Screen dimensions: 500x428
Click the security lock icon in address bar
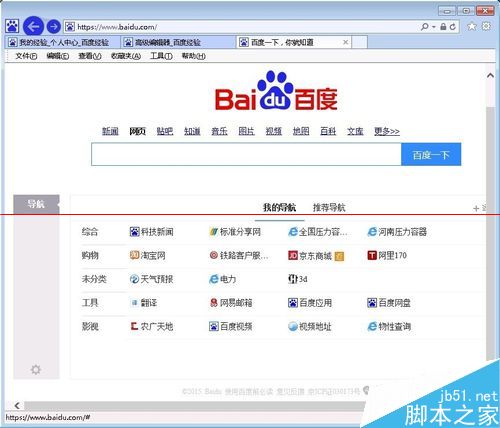[443, 27]
